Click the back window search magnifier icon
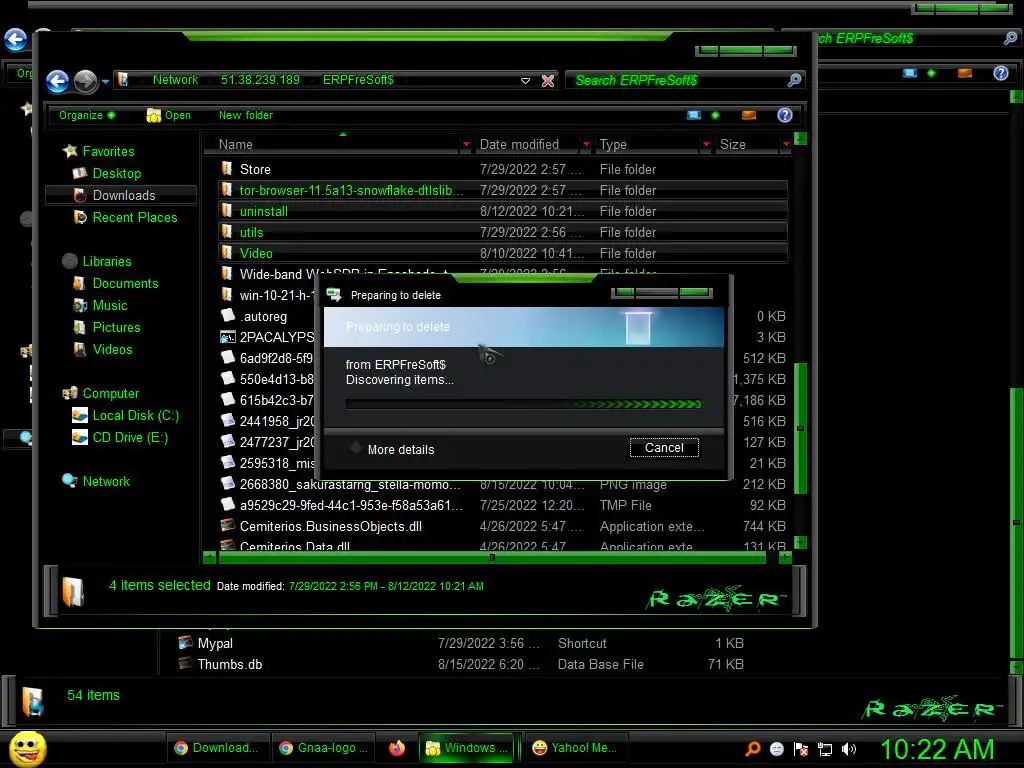1024x768 pixels. tap(1010, 39)
